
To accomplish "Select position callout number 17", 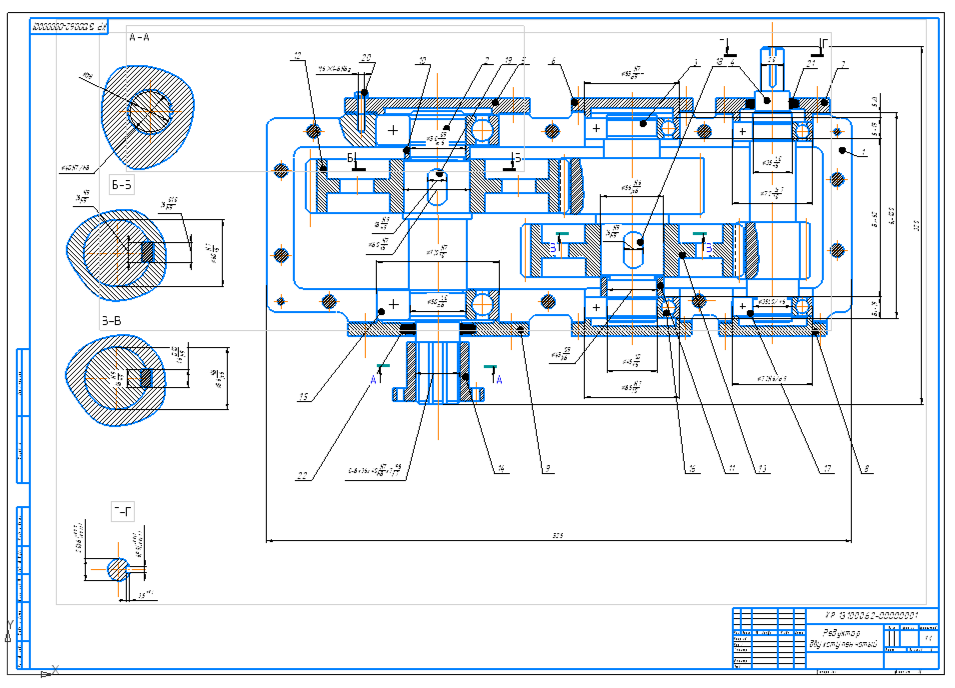I will coord(827,469).
